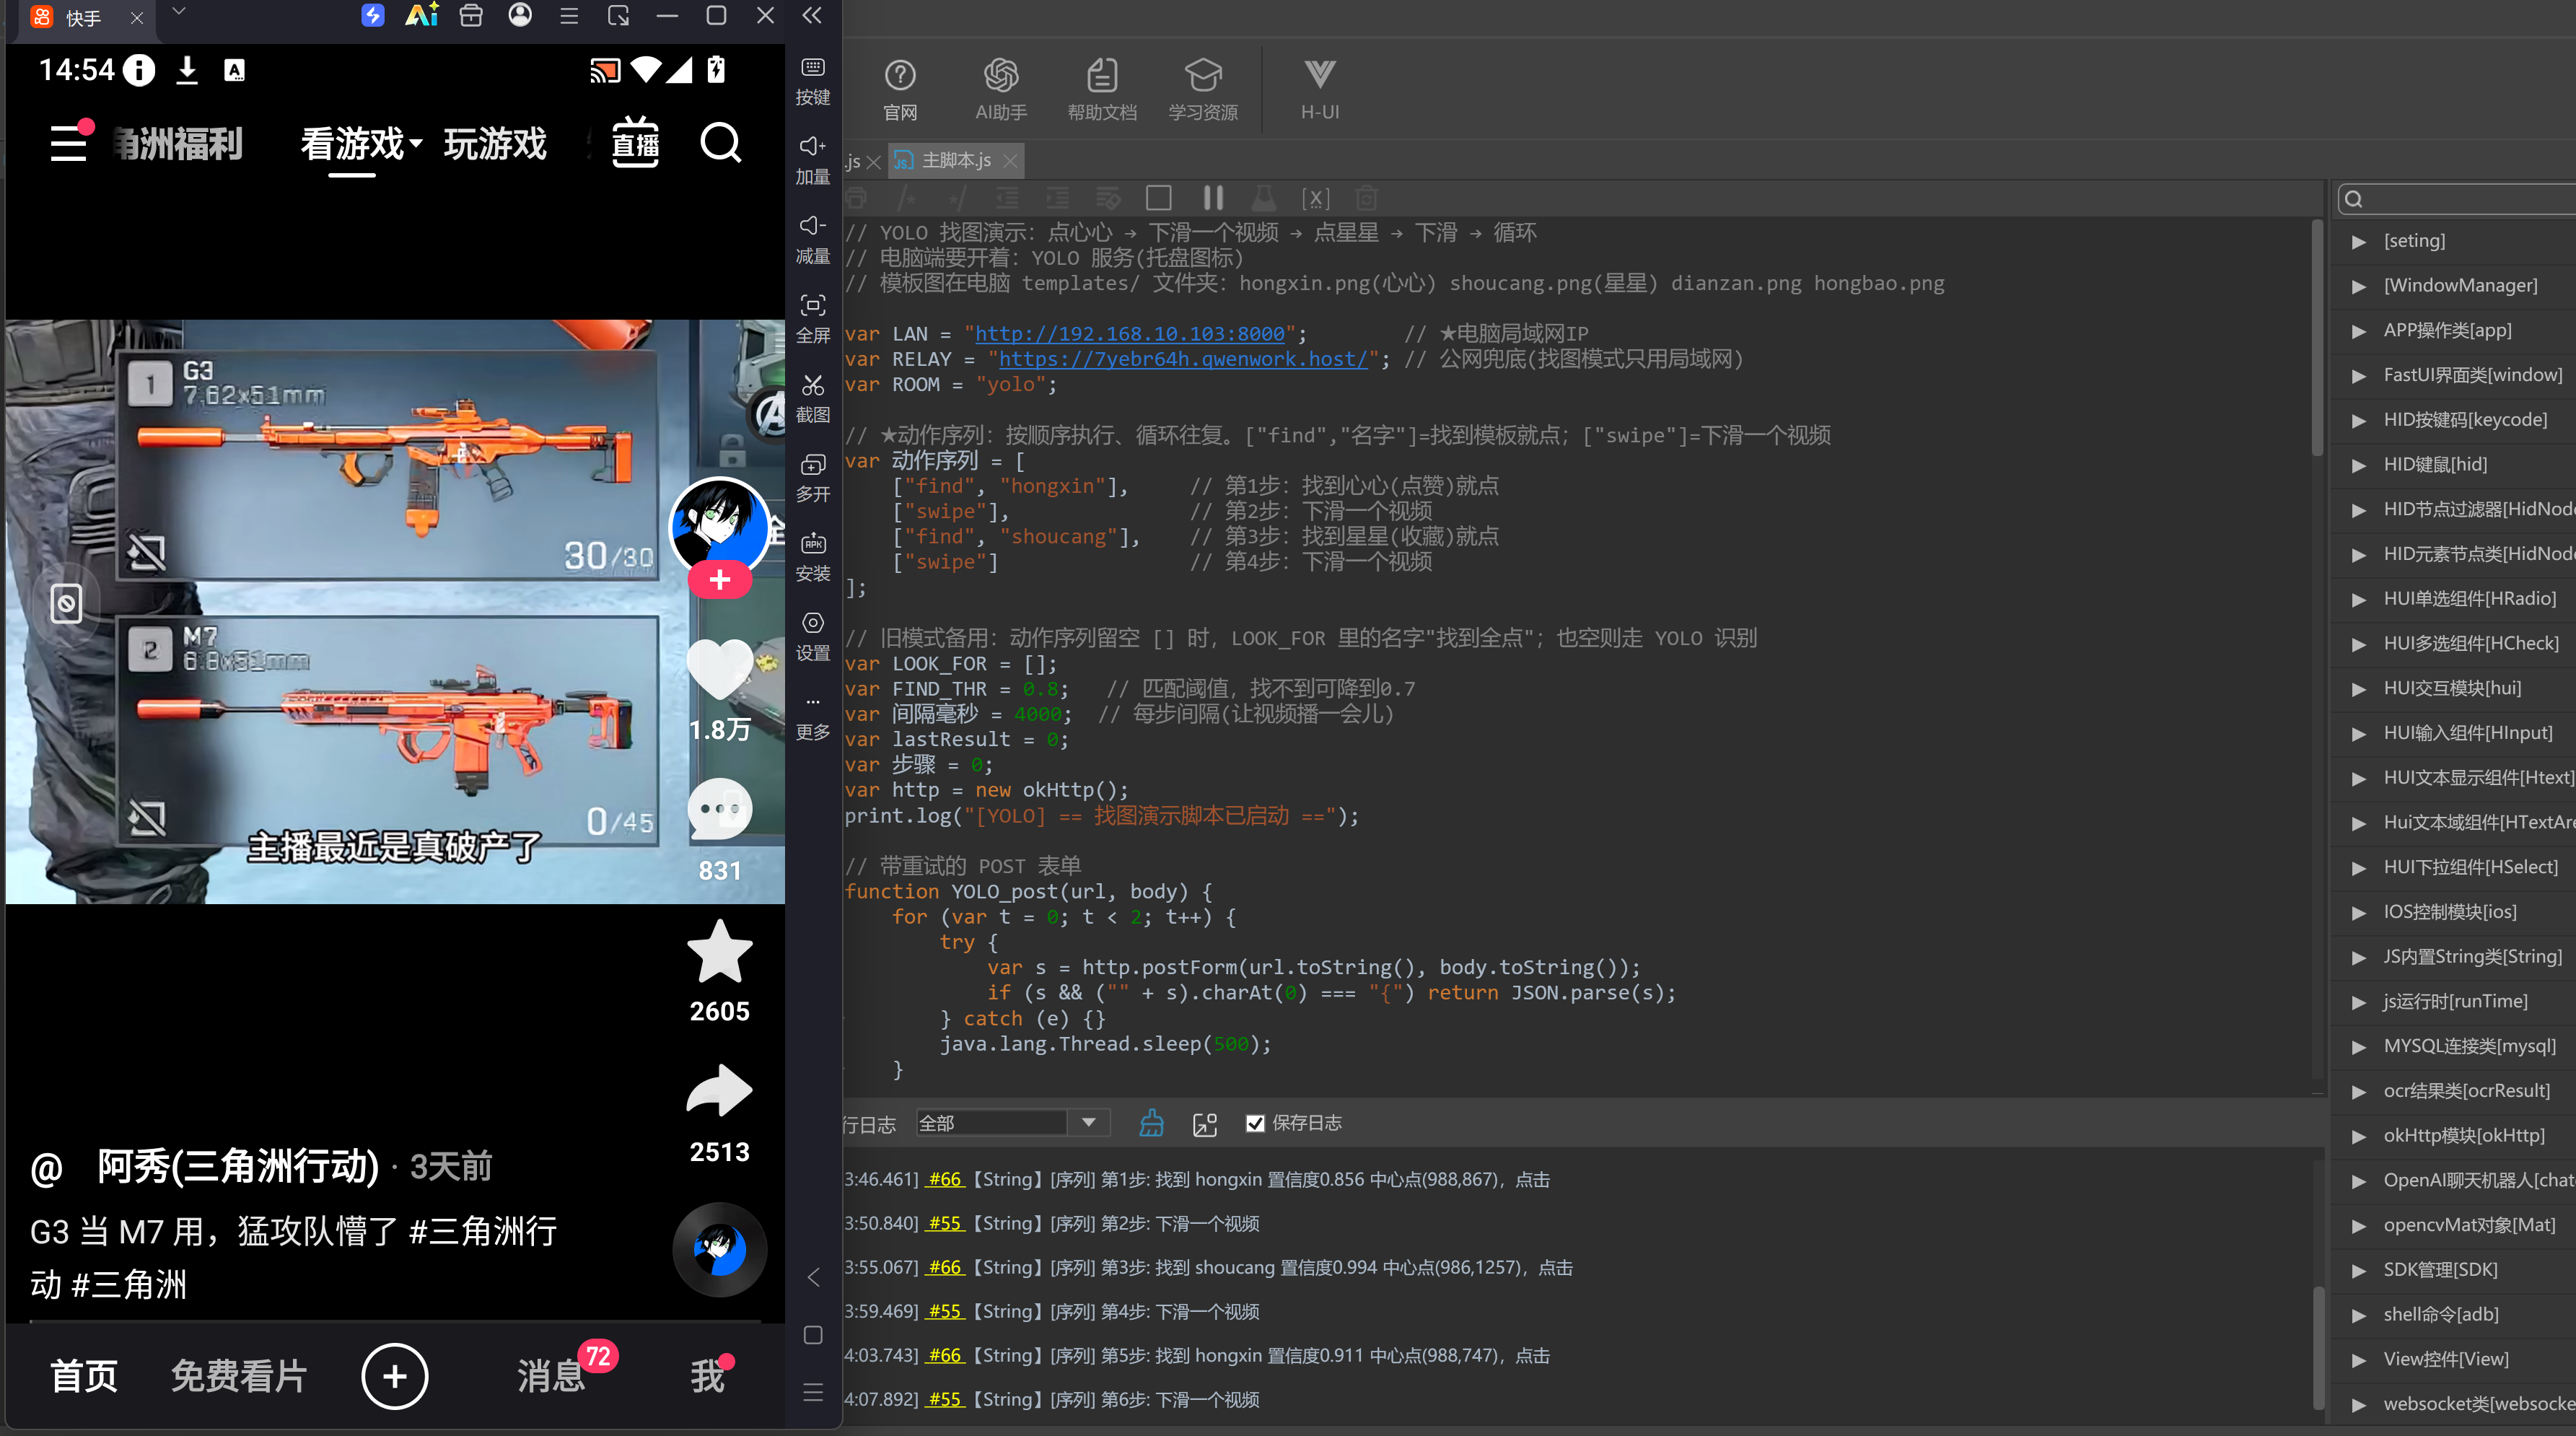Open the 直播 live tab
The width and height of the screenshot is (2576, 1436).
coord(635,143)
